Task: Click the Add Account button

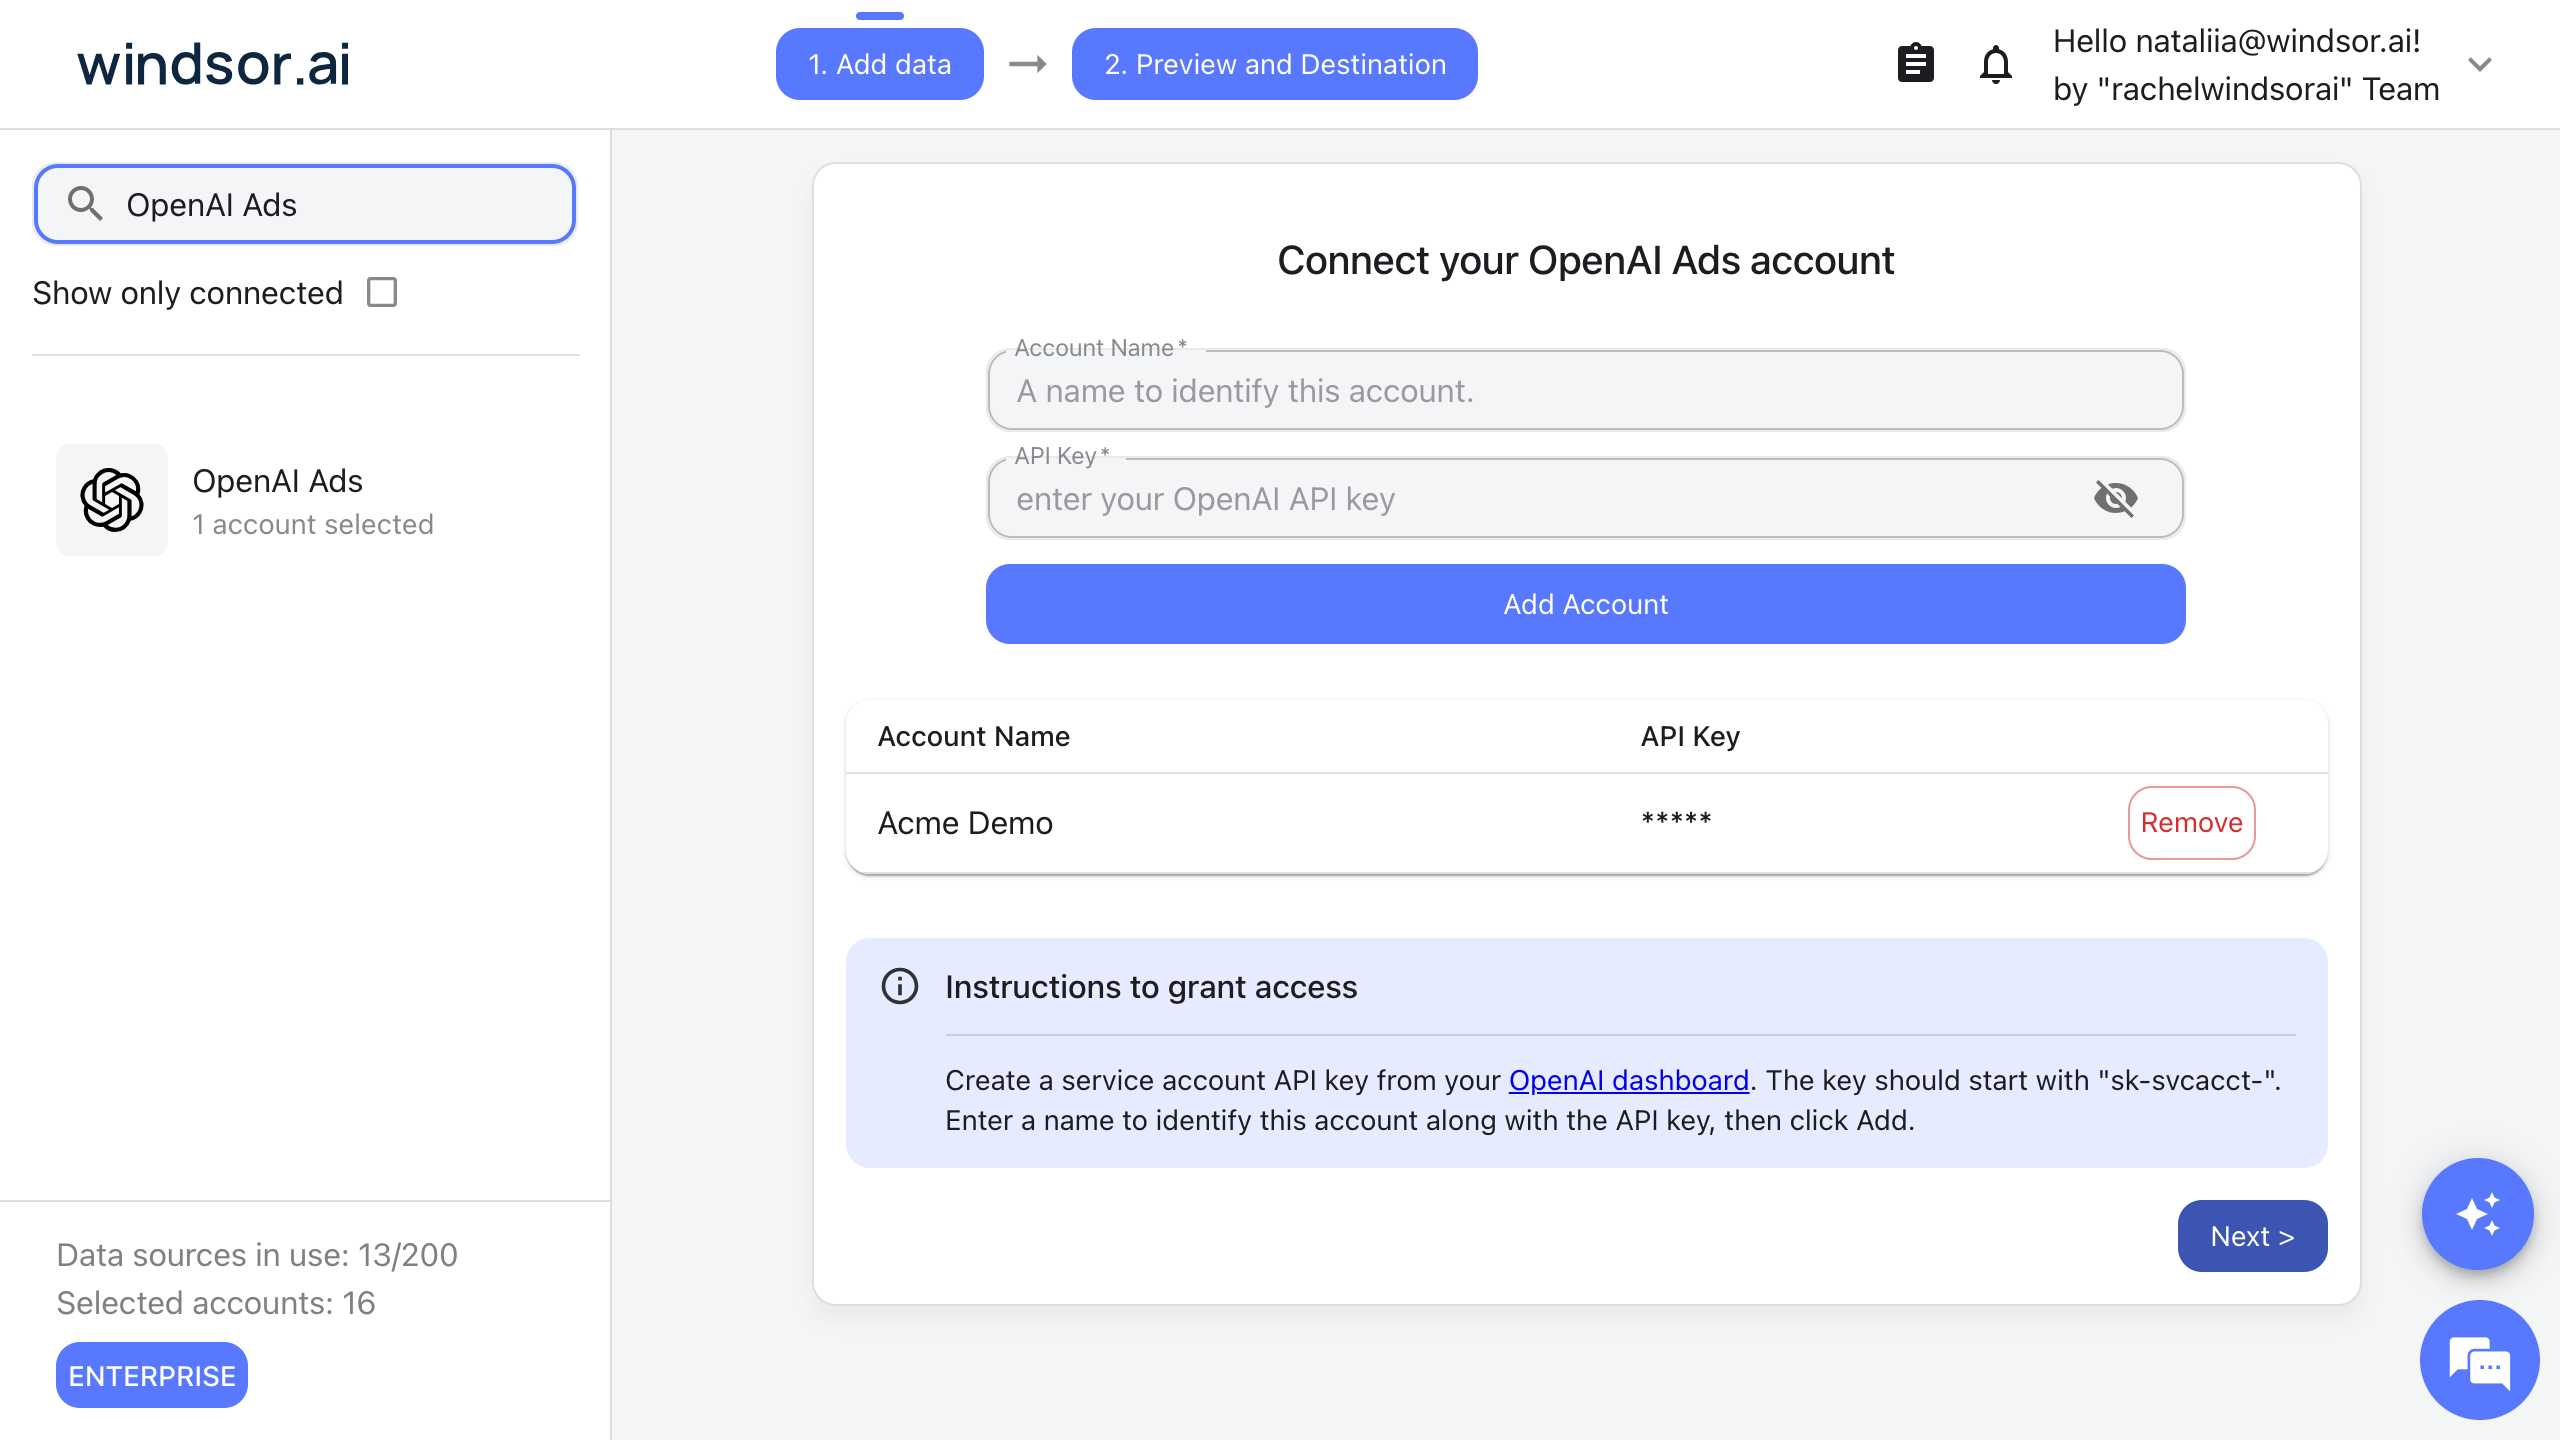Action: (1585, 604)
